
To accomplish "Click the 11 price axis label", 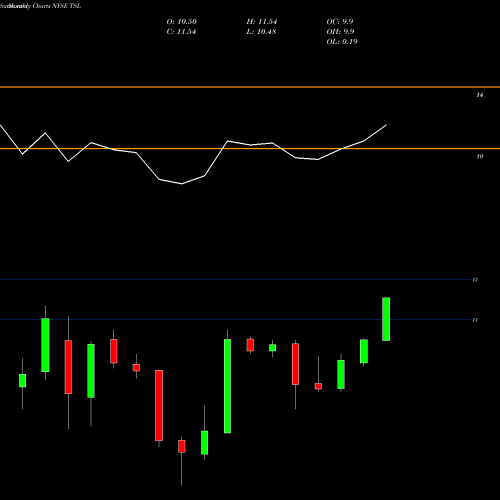I will point(475,320).
